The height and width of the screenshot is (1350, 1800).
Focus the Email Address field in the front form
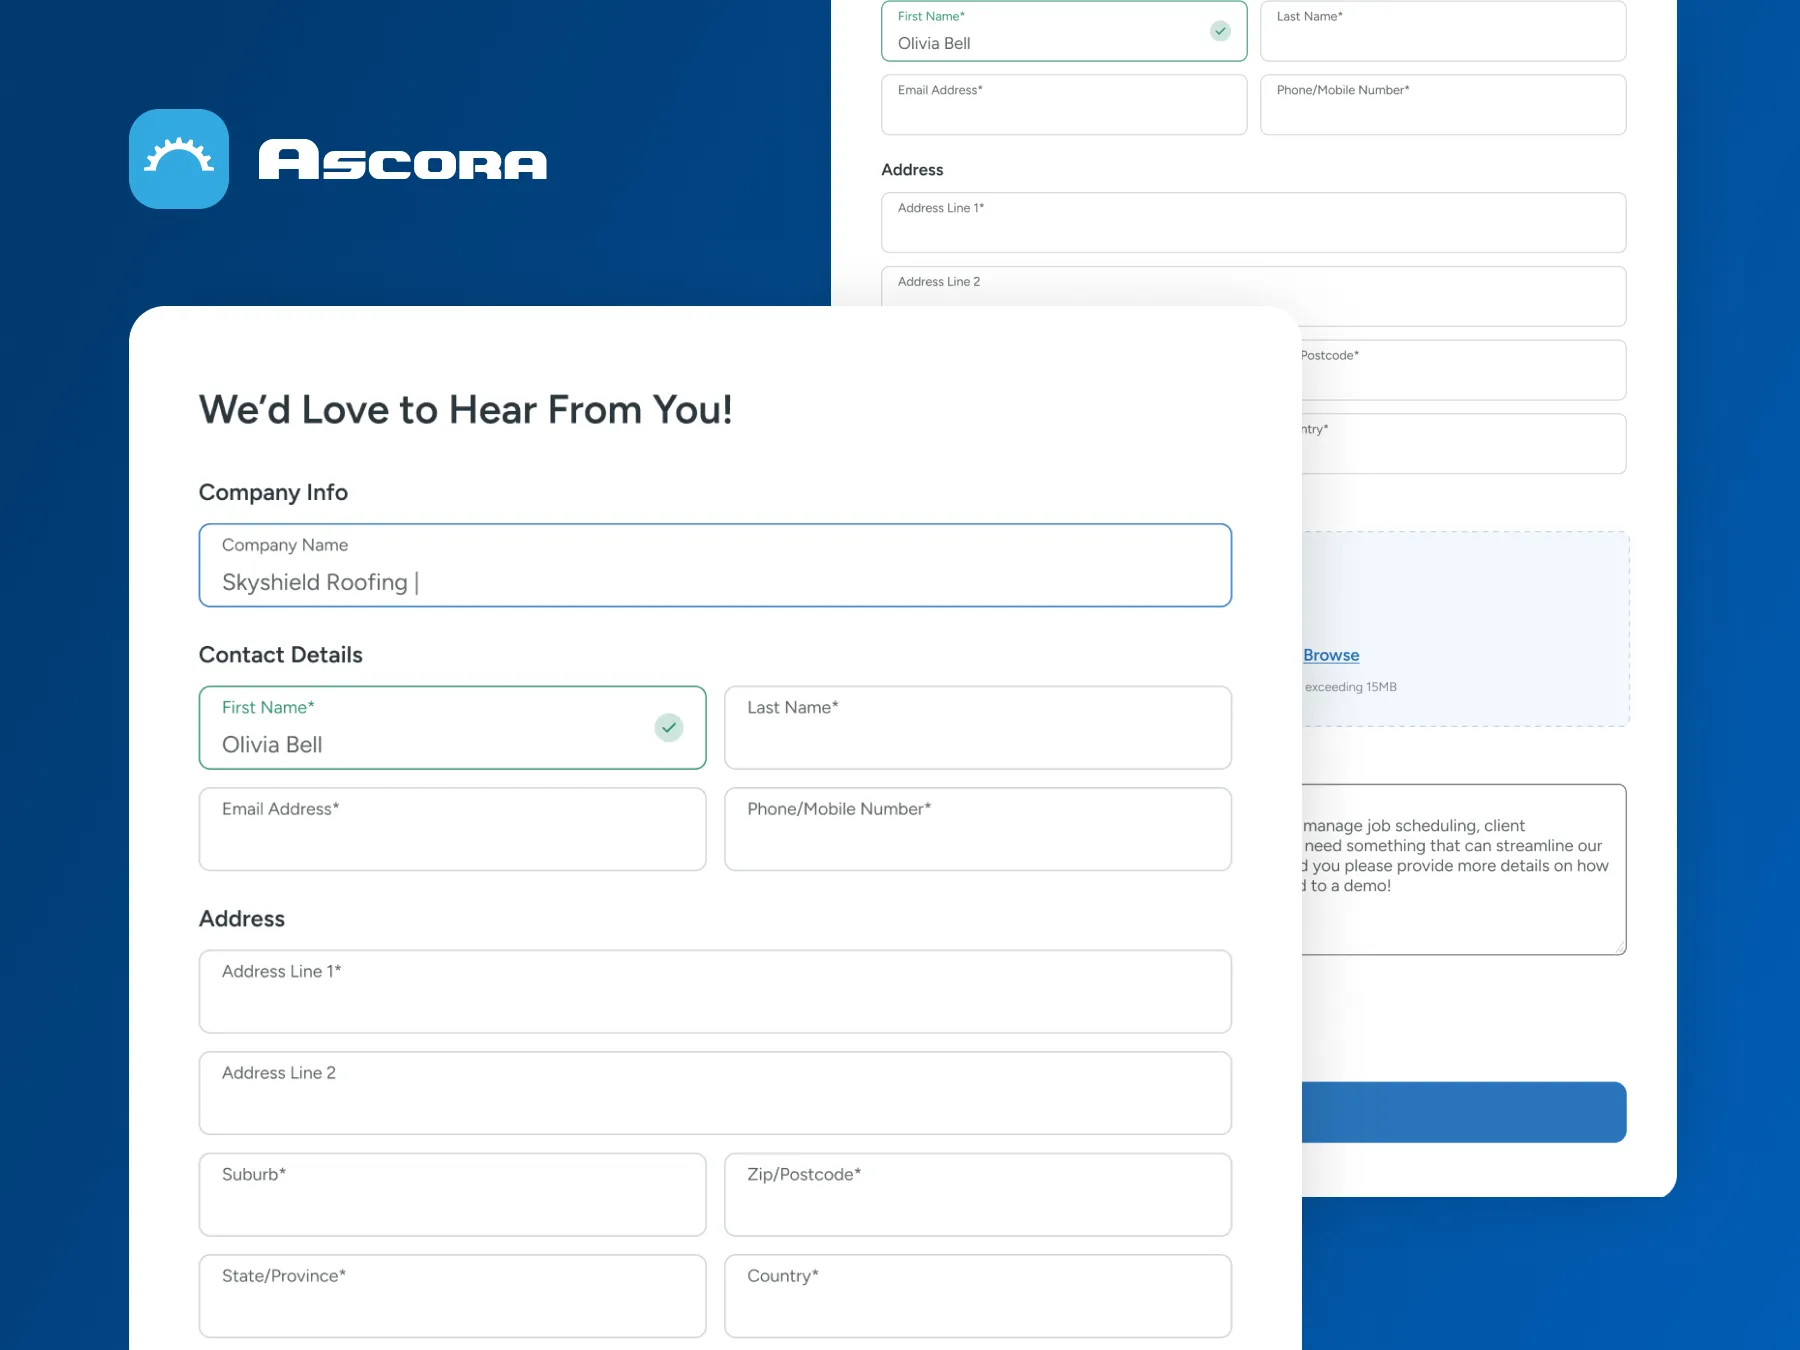click(x=452, y=829)
